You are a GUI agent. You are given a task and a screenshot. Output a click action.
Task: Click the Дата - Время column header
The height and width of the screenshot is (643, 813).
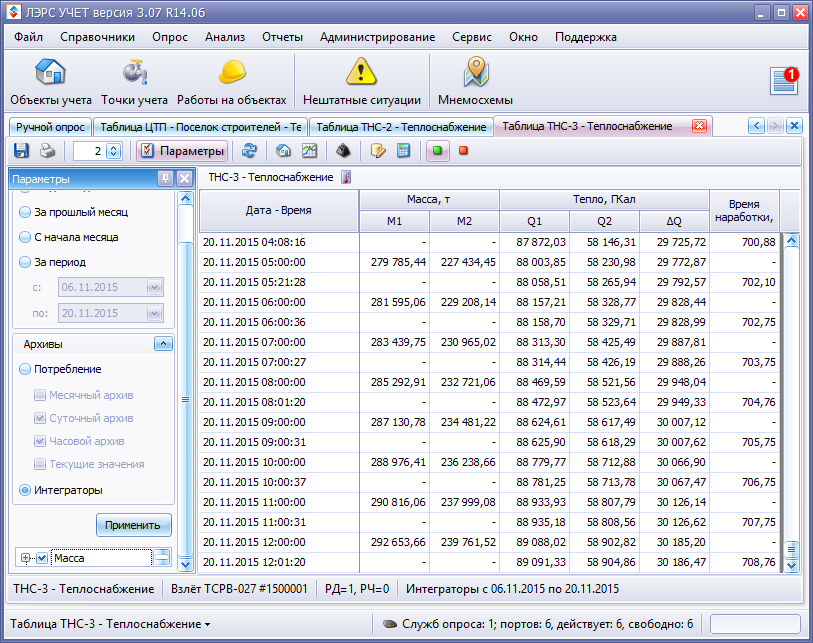(278, 211)
